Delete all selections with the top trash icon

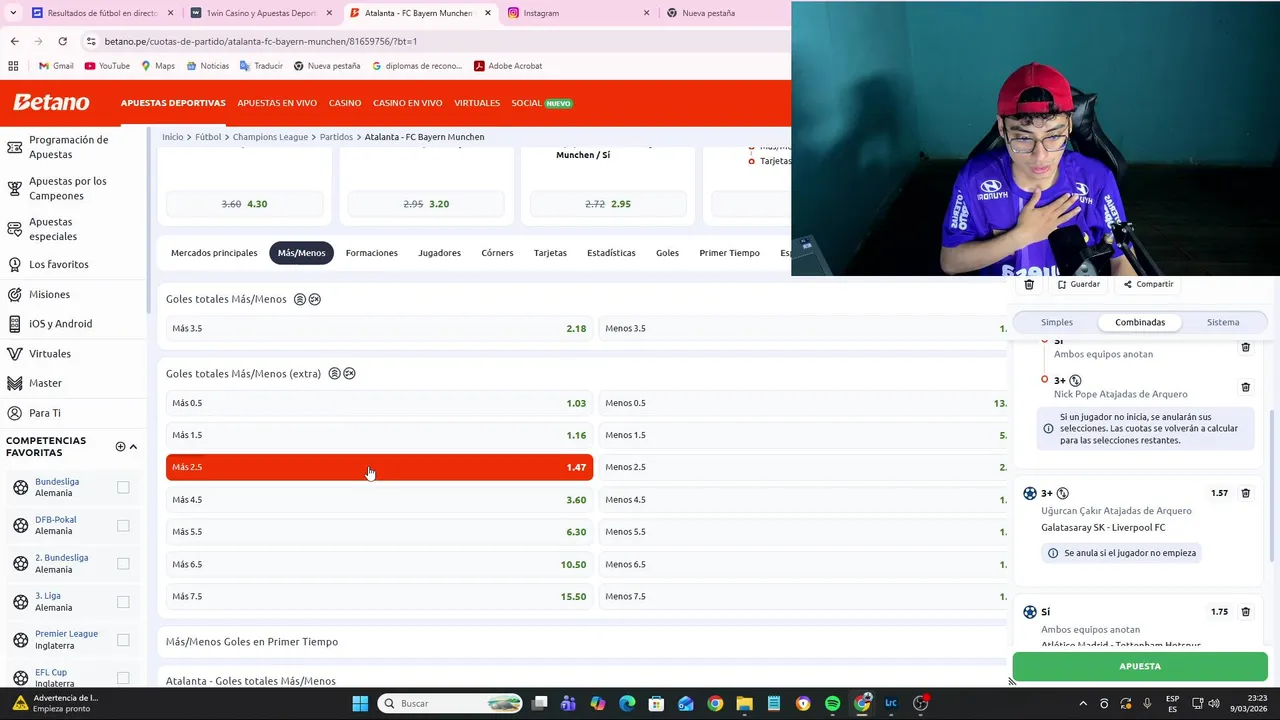(x=1029, y=284)
